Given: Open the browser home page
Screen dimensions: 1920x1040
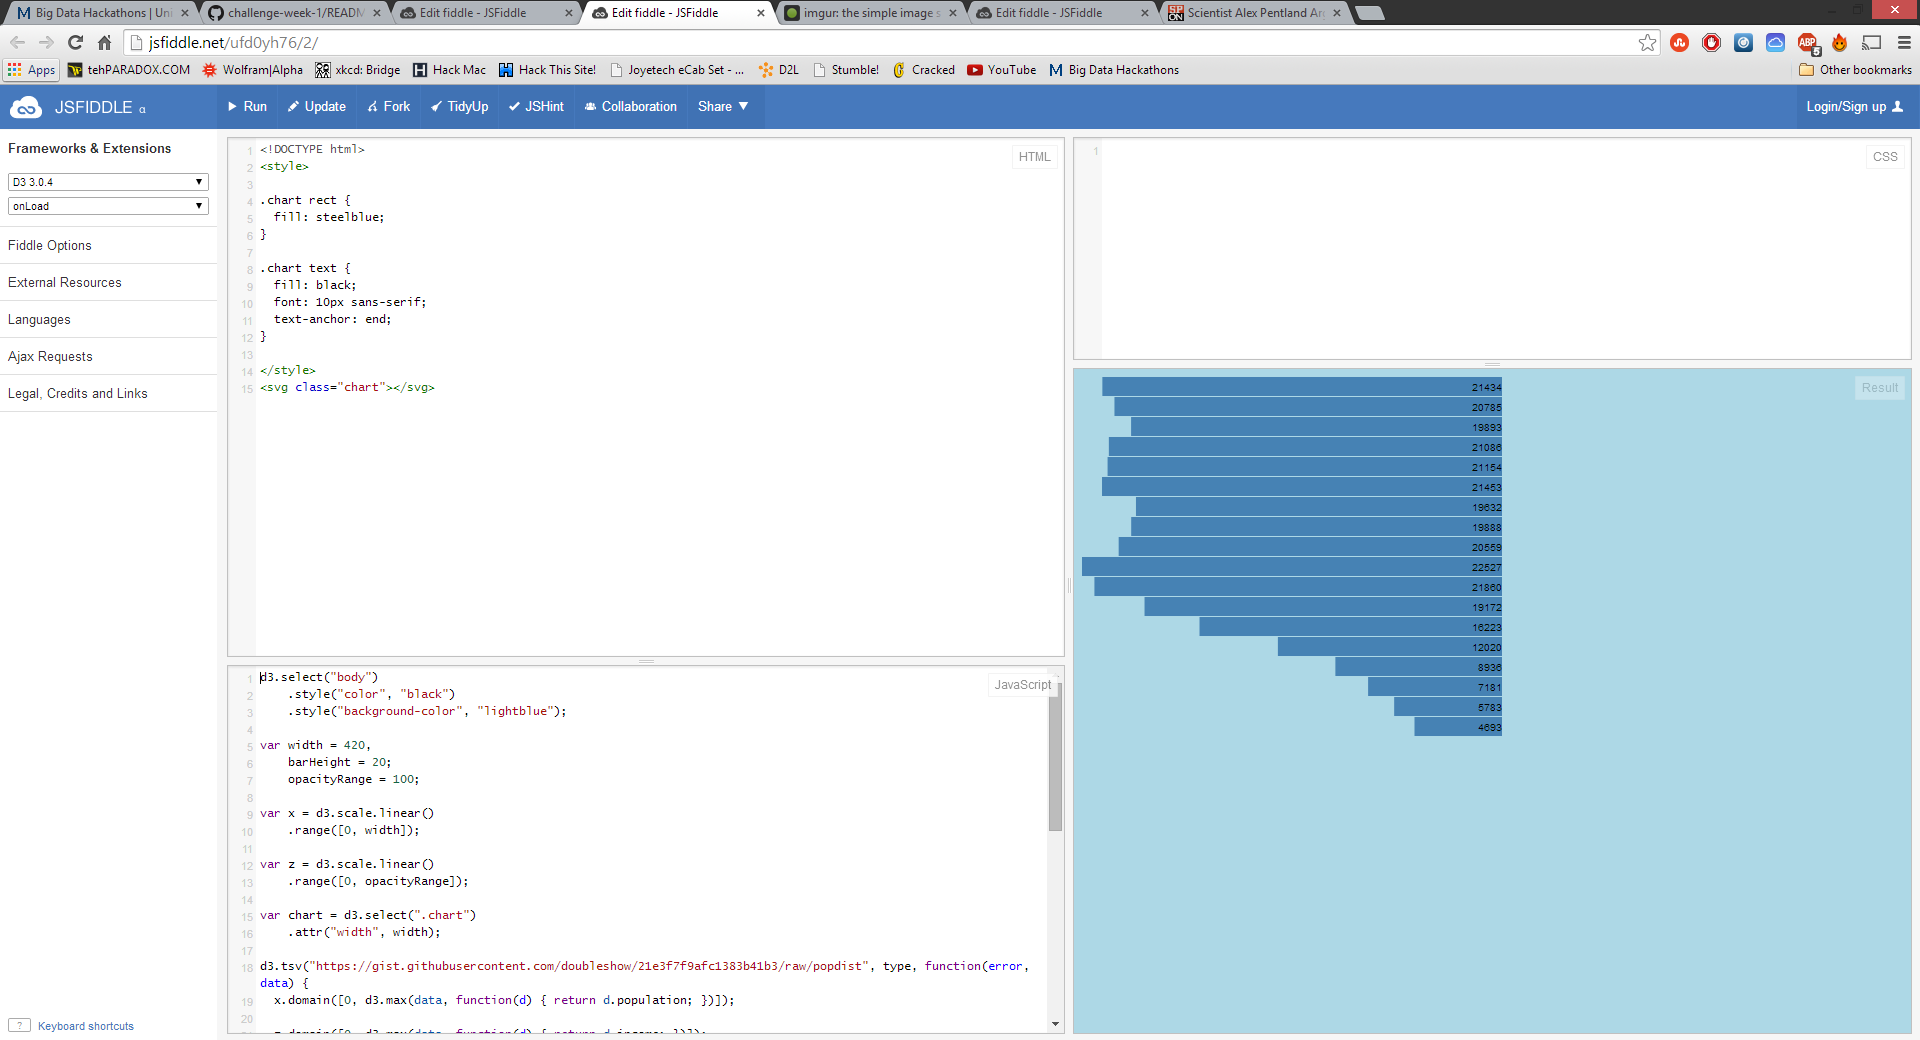Looking at the screenshot, I should pos(104,42).
